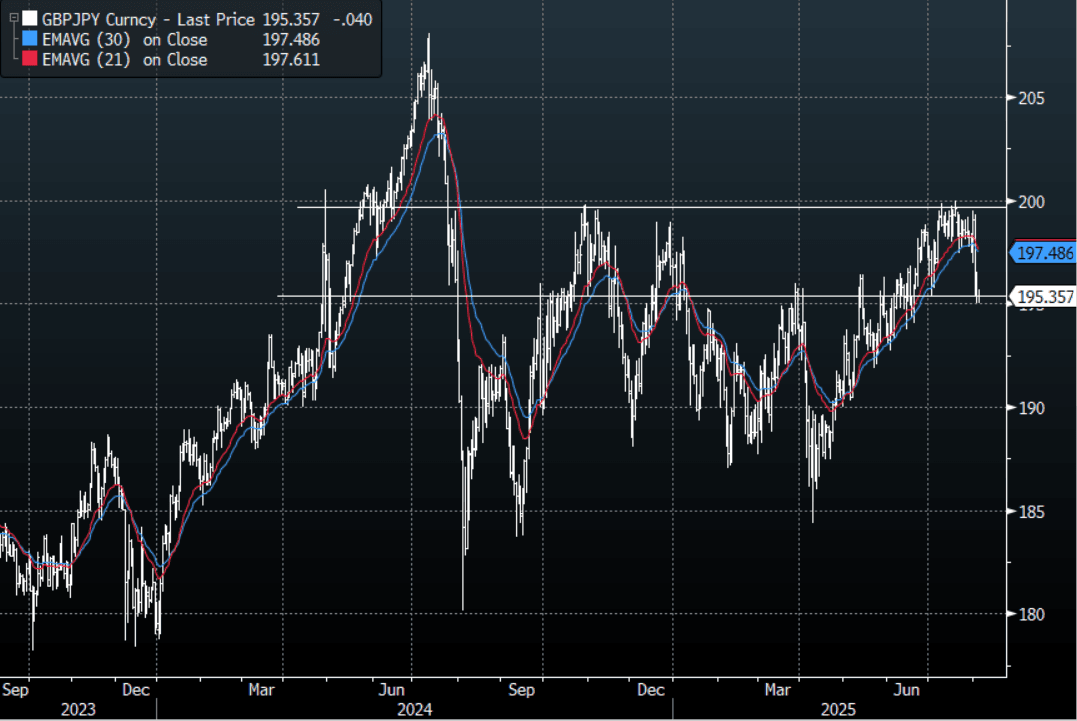
Task: Click the 2023 year label on time axis
Action: 78,709
